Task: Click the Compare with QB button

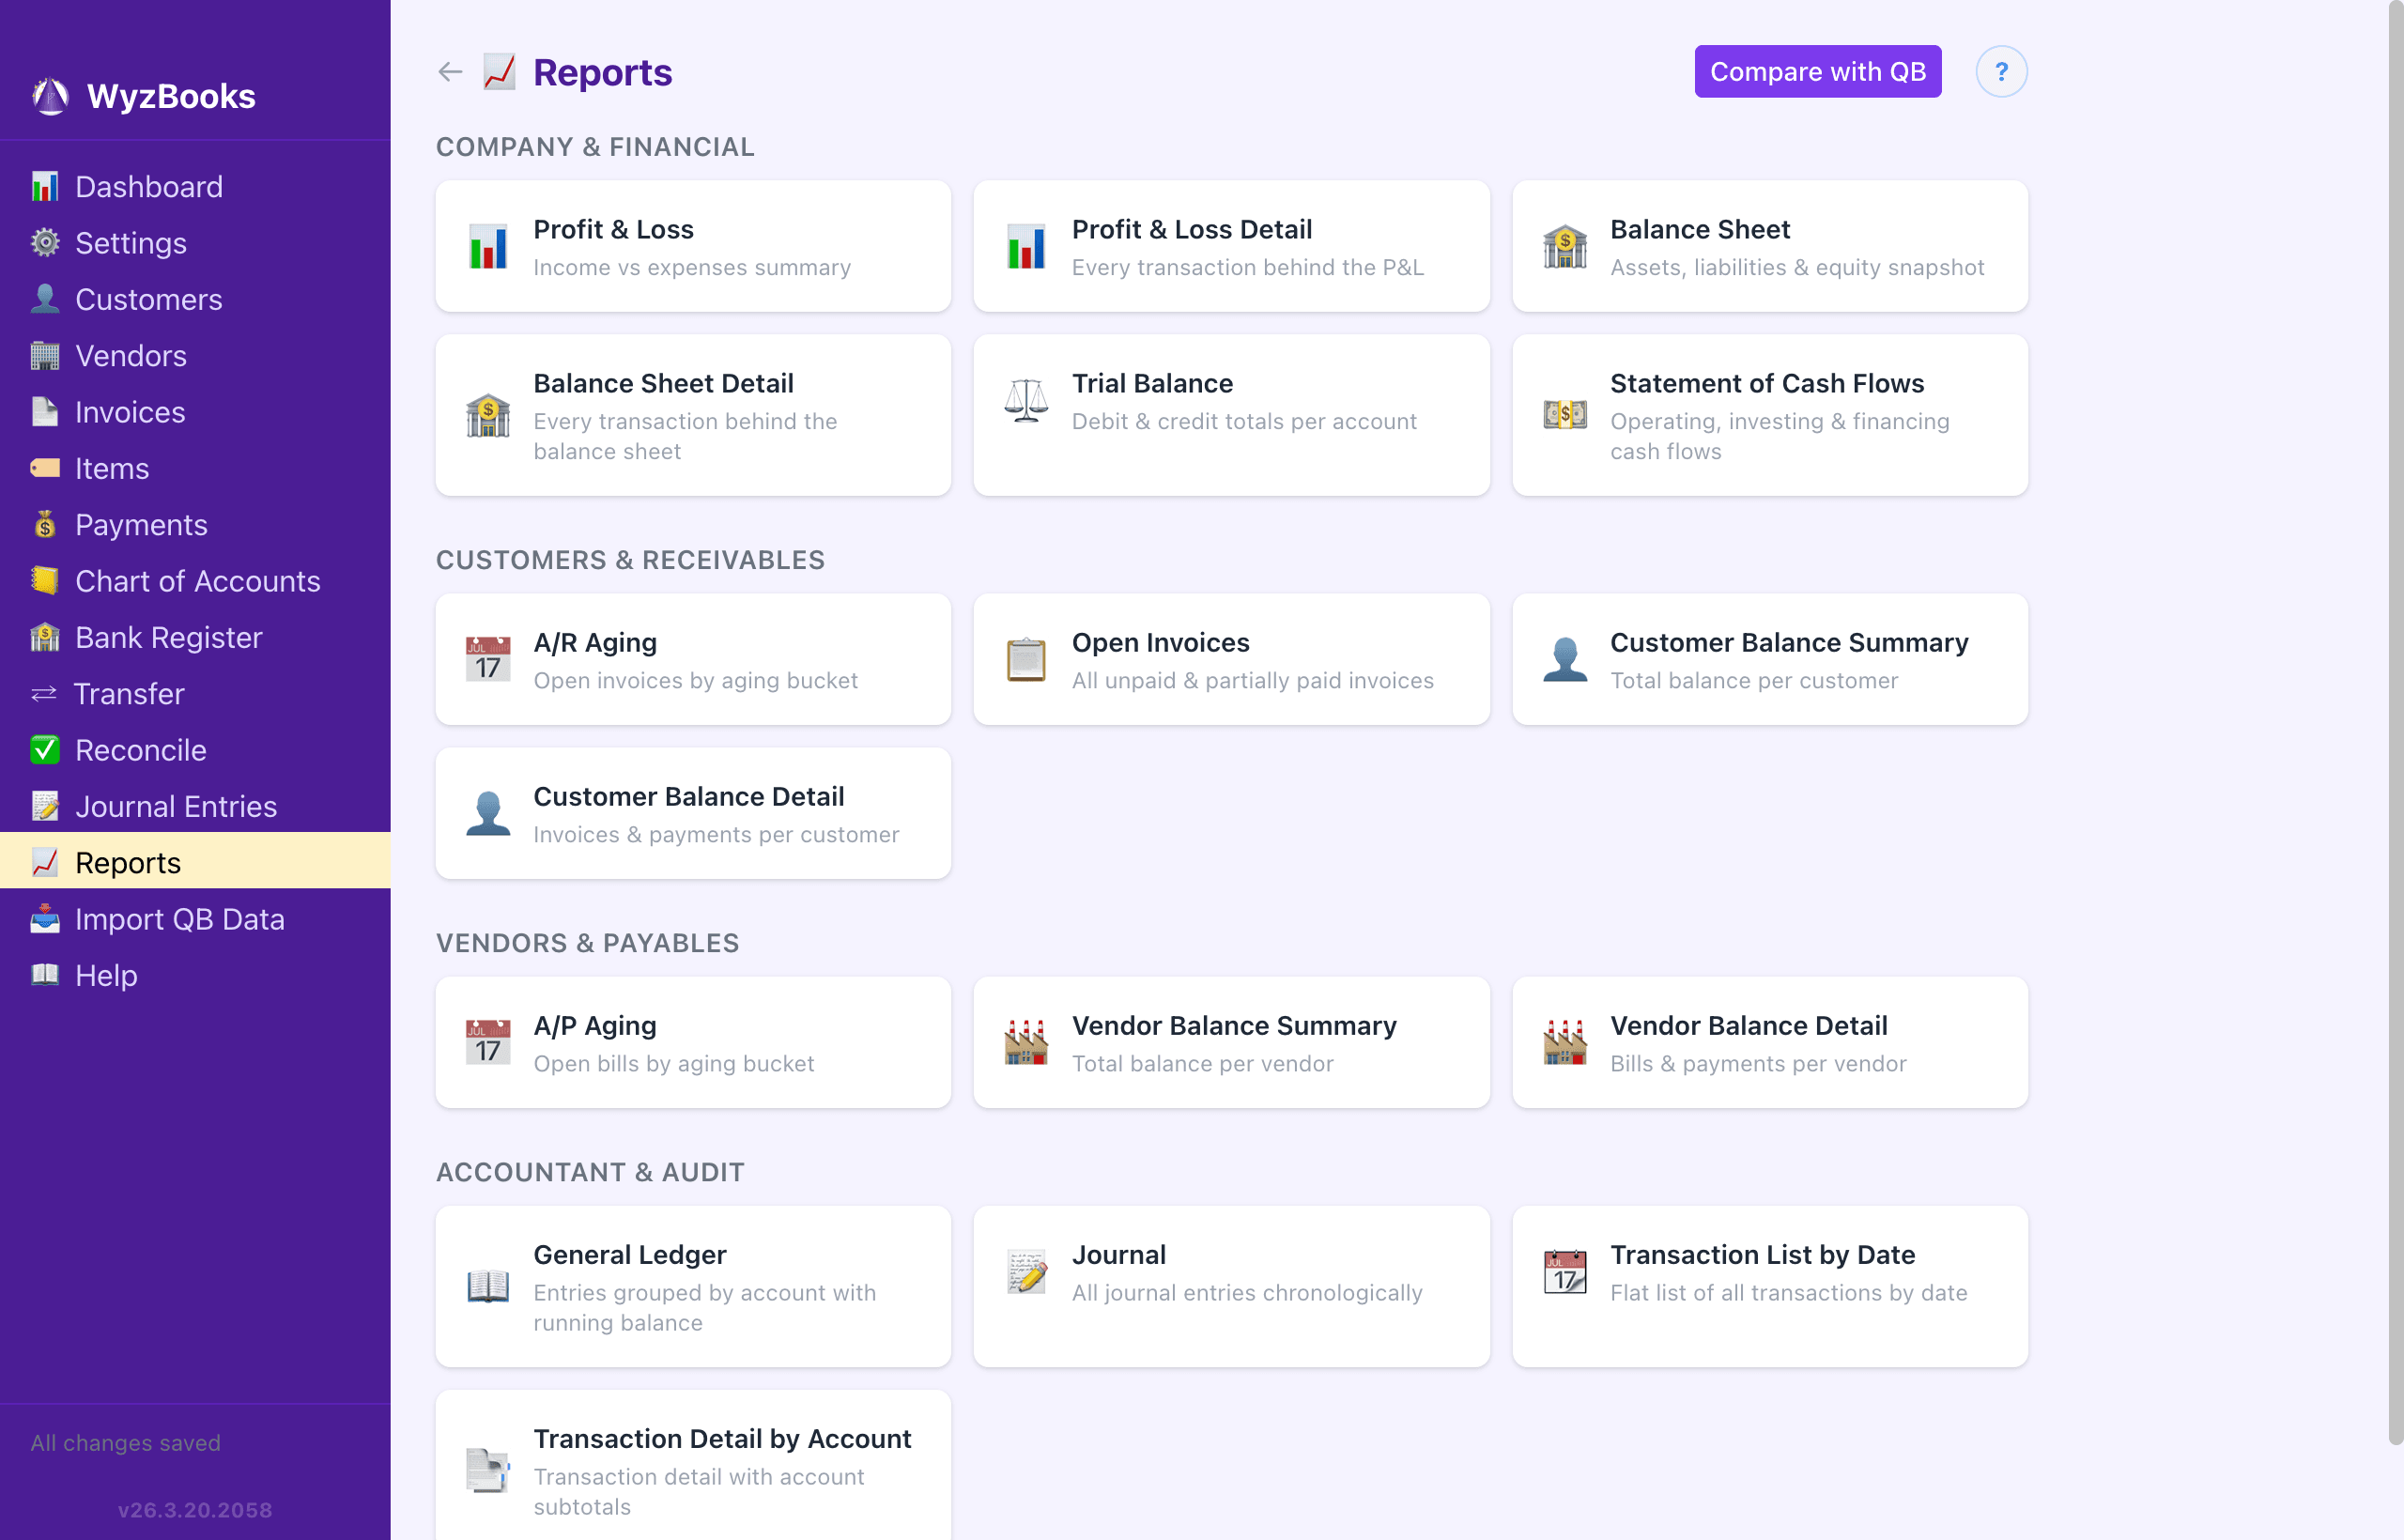Action: (x=1817, y=71)
